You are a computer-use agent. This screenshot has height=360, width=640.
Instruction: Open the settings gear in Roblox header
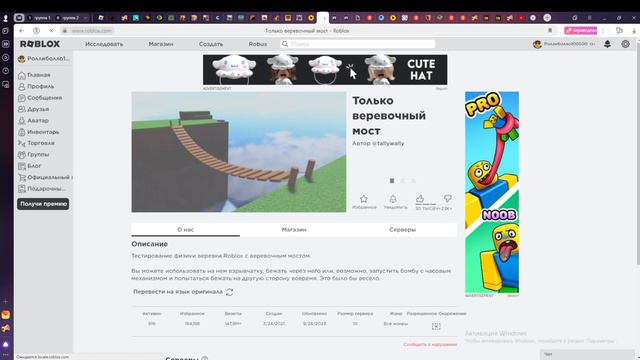[625, 44]
